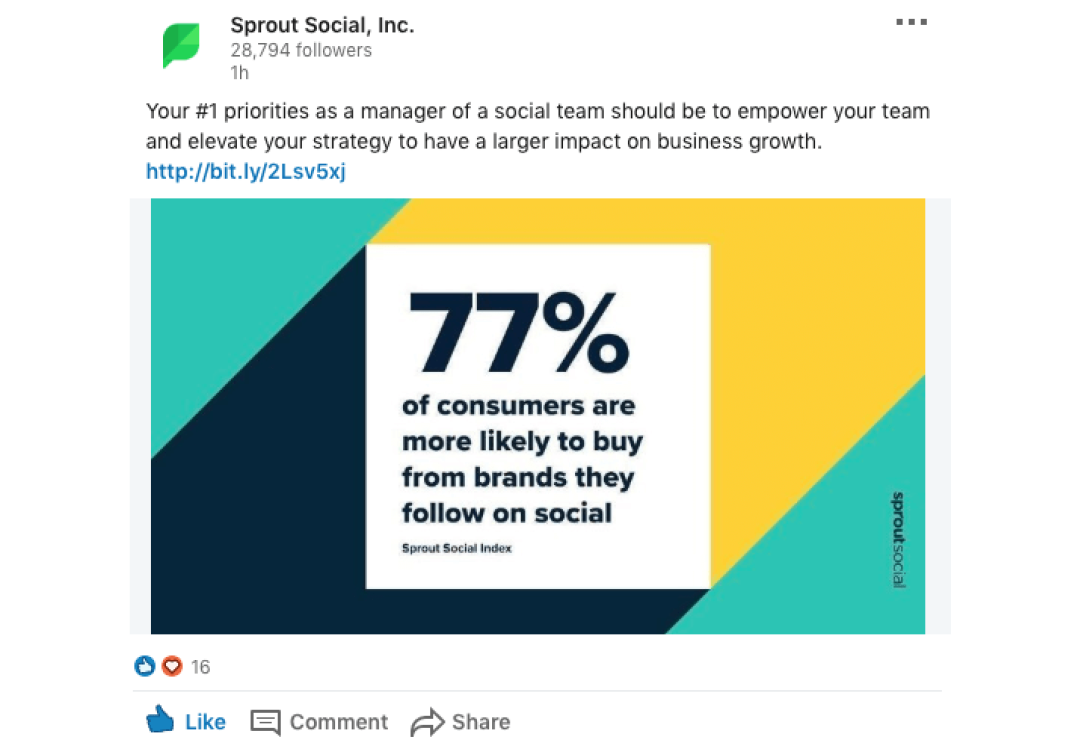
Task: Click the Comment speech bubble icon
Action: (265, 722)
